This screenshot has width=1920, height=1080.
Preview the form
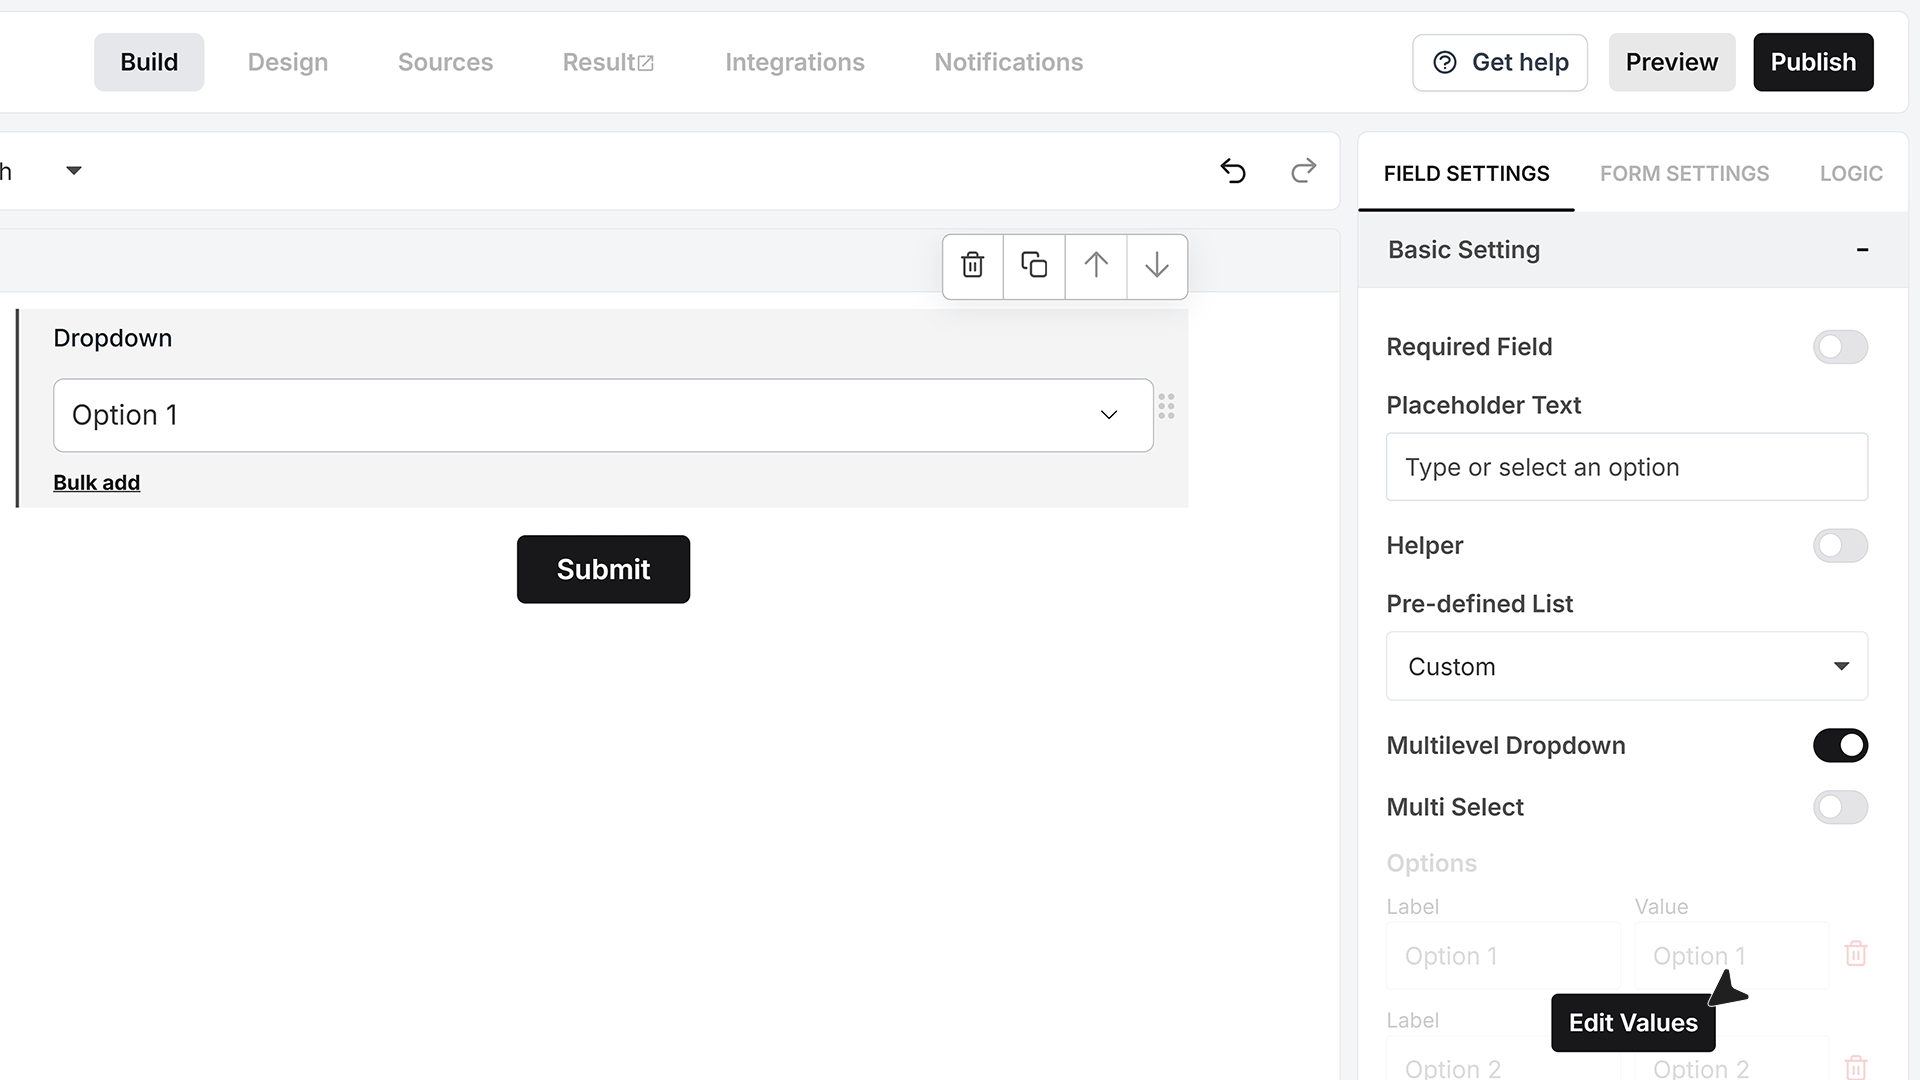1671,62
